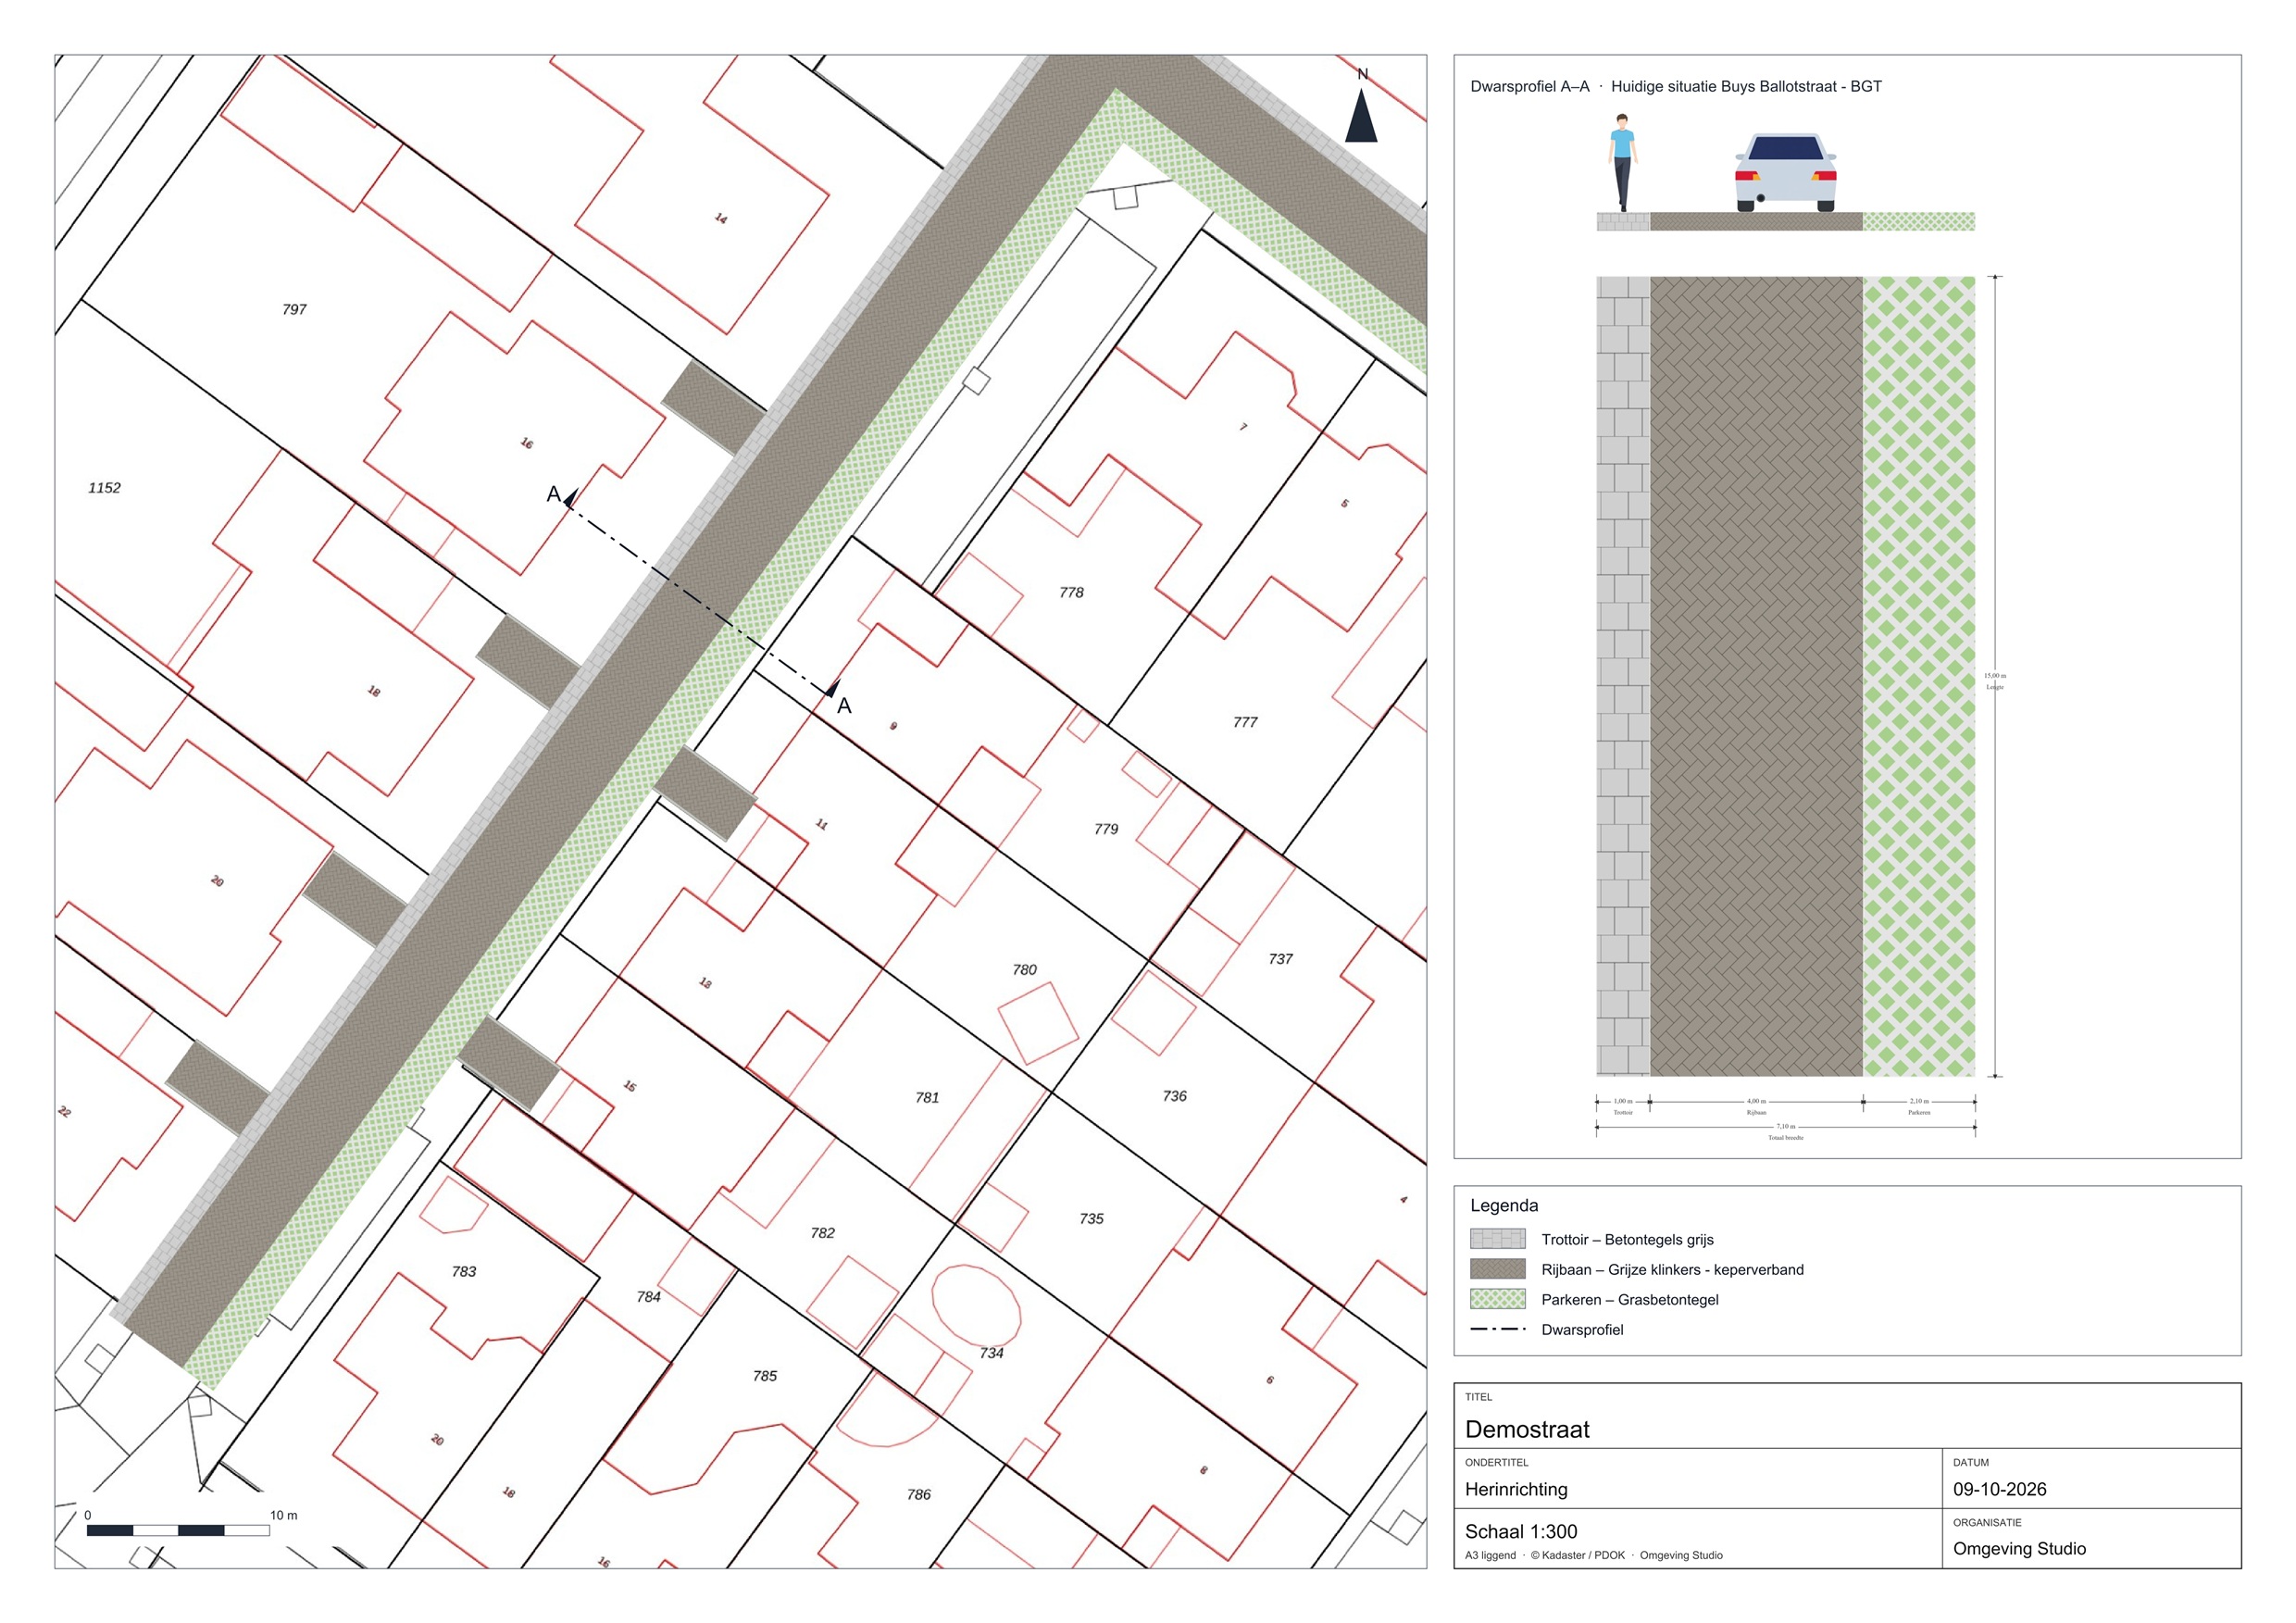Click the date value '09-10-2026'
This screenshot has height=1623, width=2296.
2000,1489
